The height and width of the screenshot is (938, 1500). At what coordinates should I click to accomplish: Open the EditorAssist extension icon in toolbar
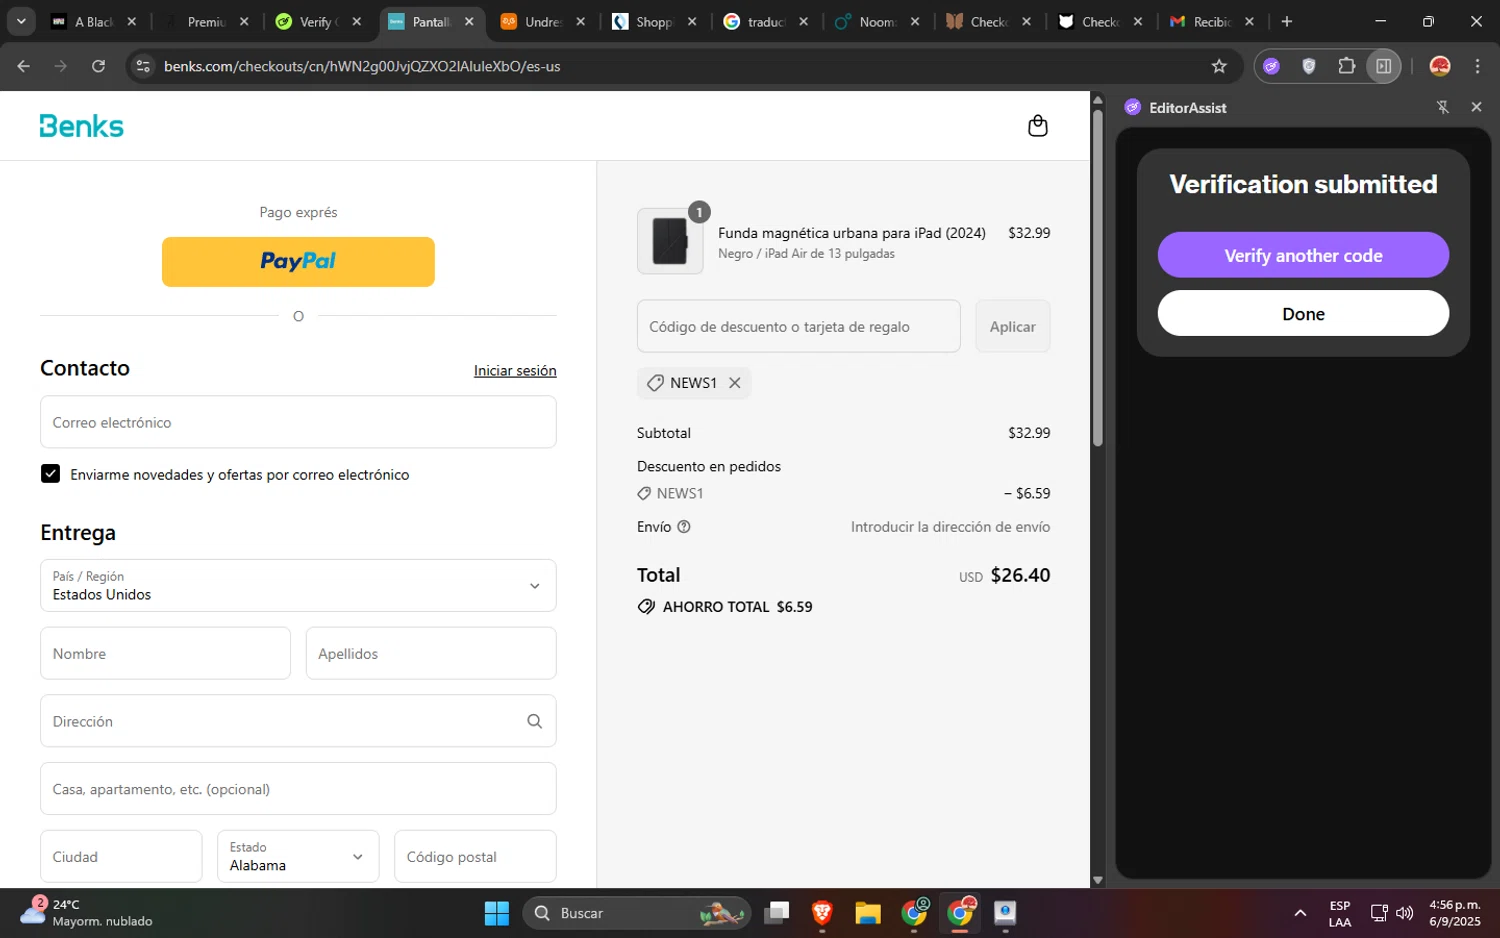tap(1271, 66)
